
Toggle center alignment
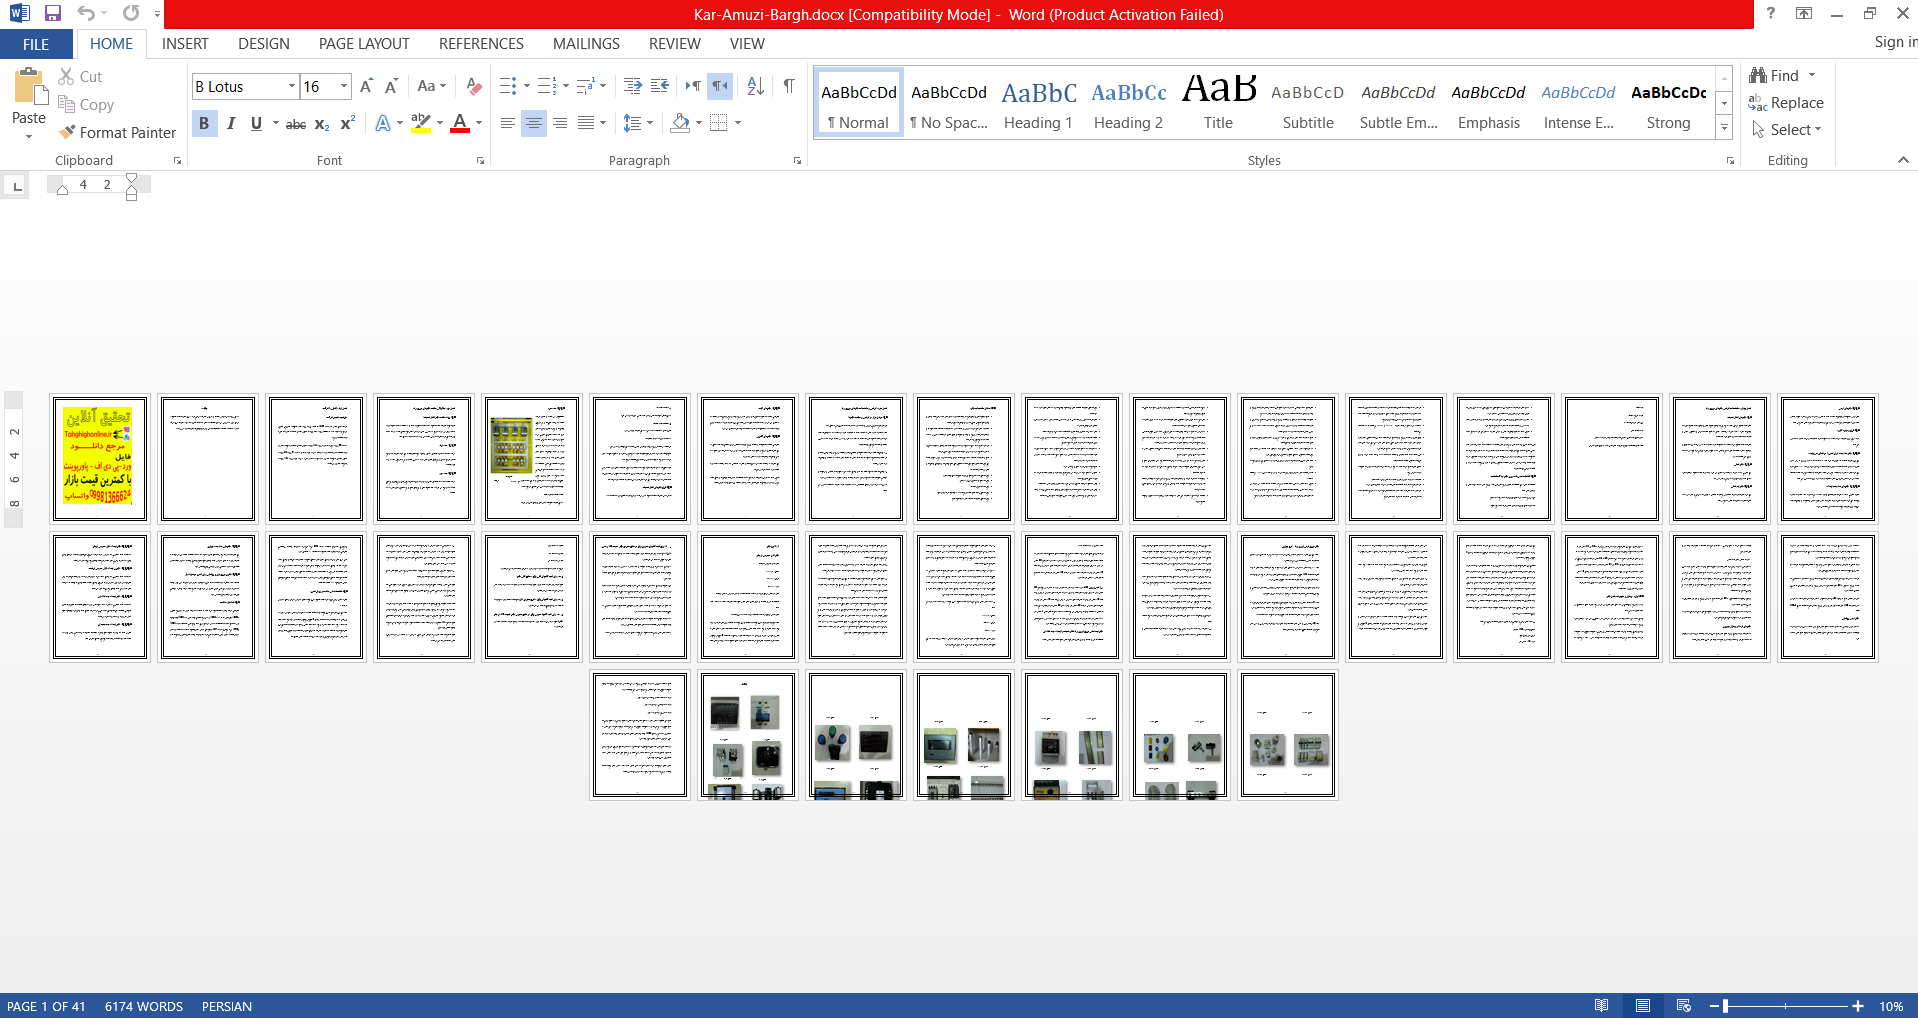click(x=534, y=123)
